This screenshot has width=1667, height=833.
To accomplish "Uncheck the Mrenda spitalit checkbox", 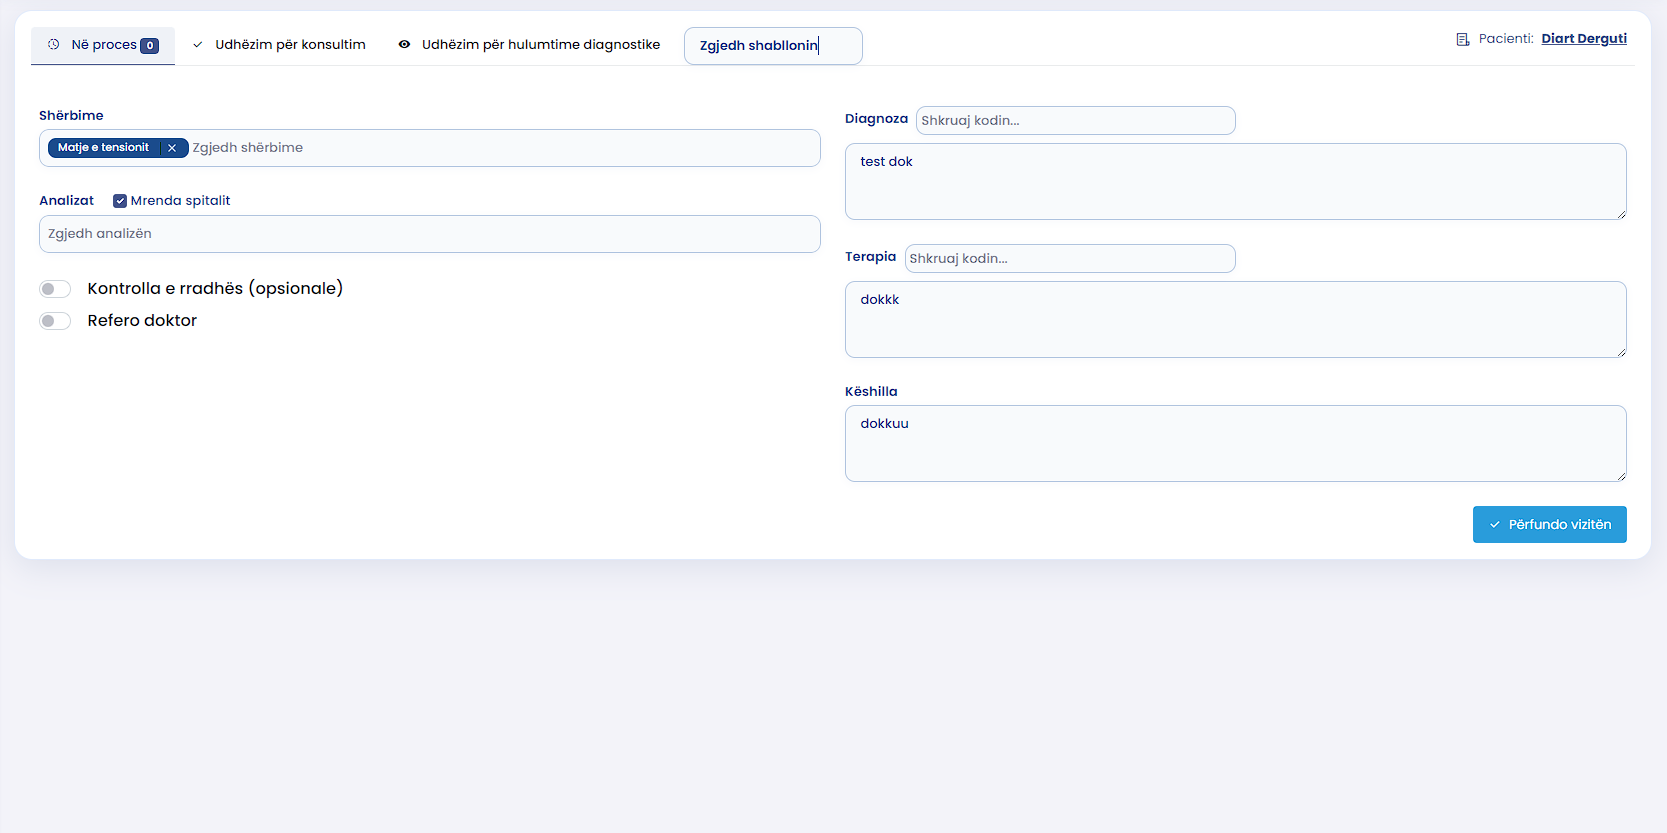I will point(120,201).
